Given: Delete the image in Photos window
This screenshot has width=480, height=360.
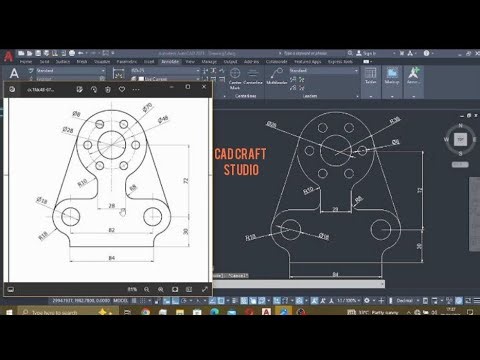Looking at the screenshot, I should coord(108,89).
